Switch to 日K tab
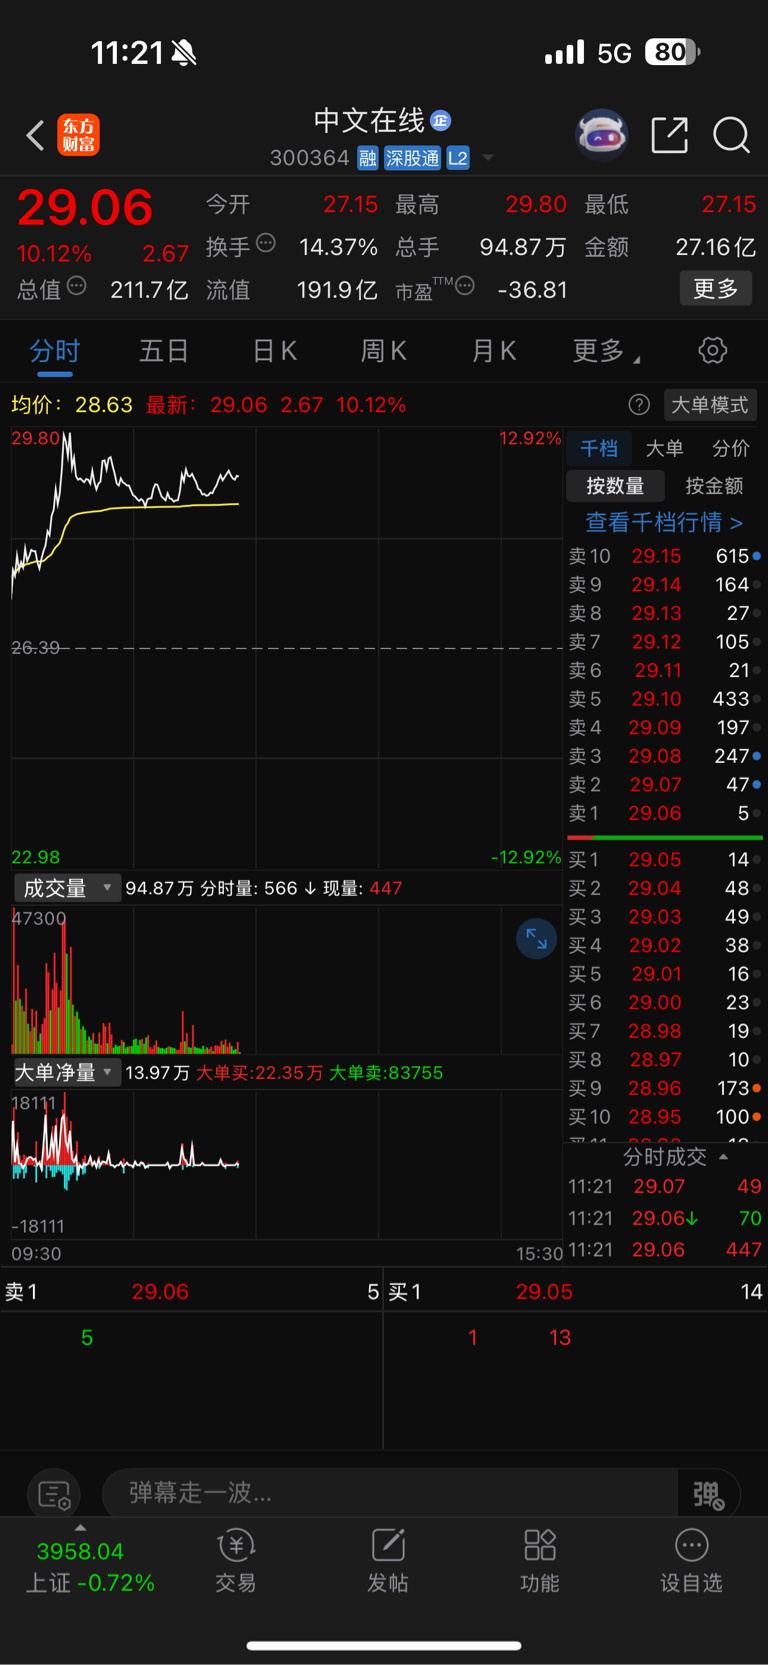The image size is (768, 1665). [274, 351]
